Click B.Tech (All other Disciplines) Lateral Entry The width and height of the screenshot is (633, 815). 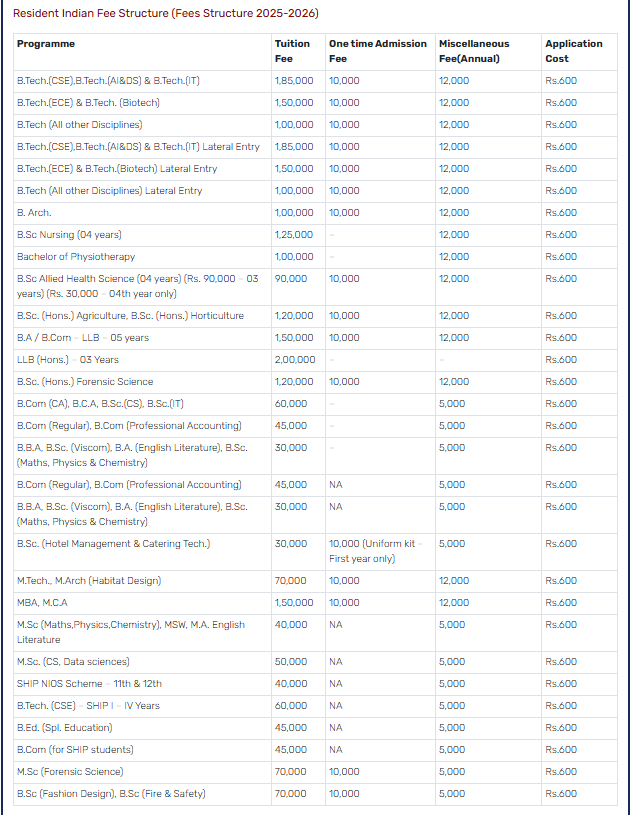tap(109, 191)
